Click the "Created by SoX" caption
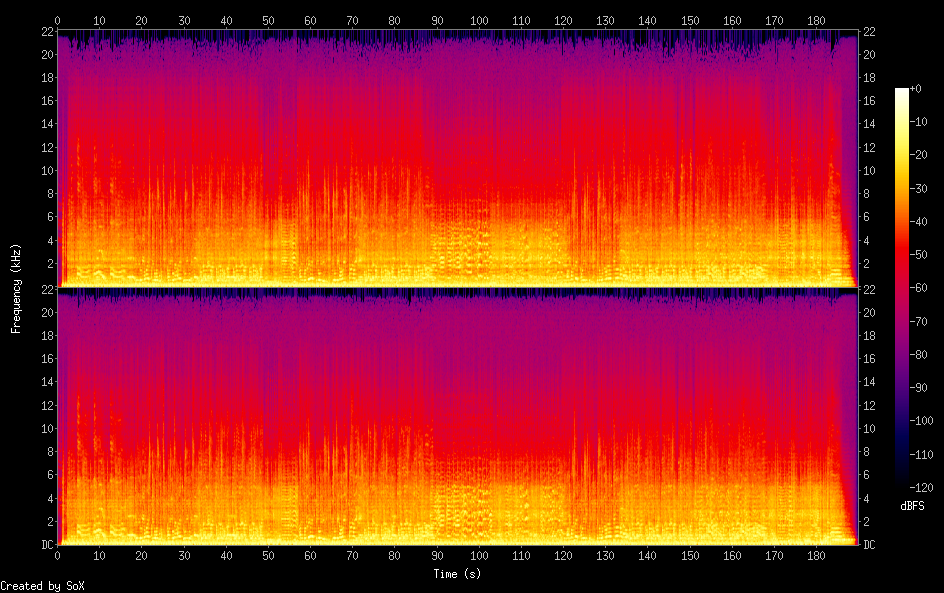This screenshot has width=944, height=593. pyautogui.click(x=42, y=586)
